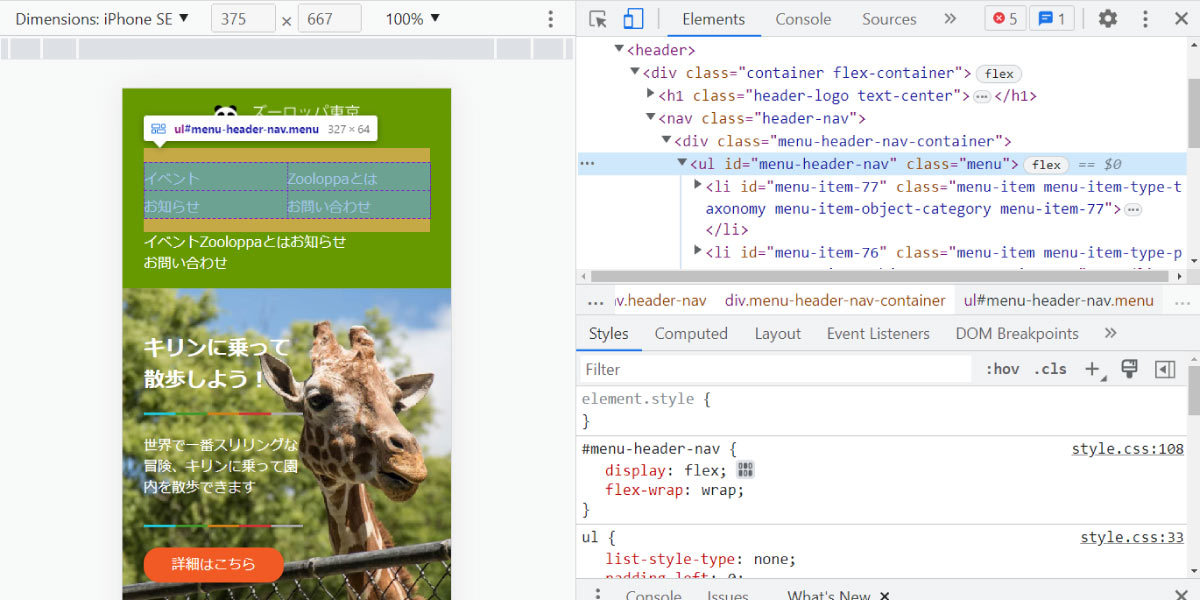
Task: Open the Customize DevTools three-dot menu
Action: (1146, 19)
